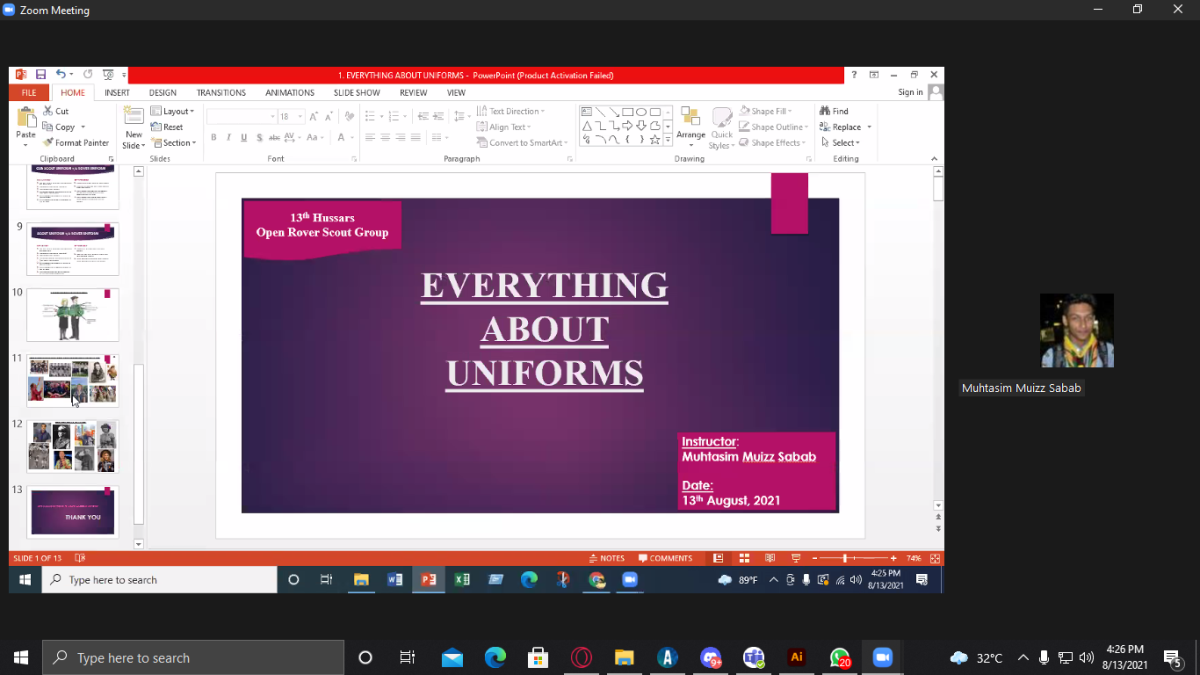Expand the Layout dropdown
This screenshot has height=675, width=1200.
(x=177, y=111)
